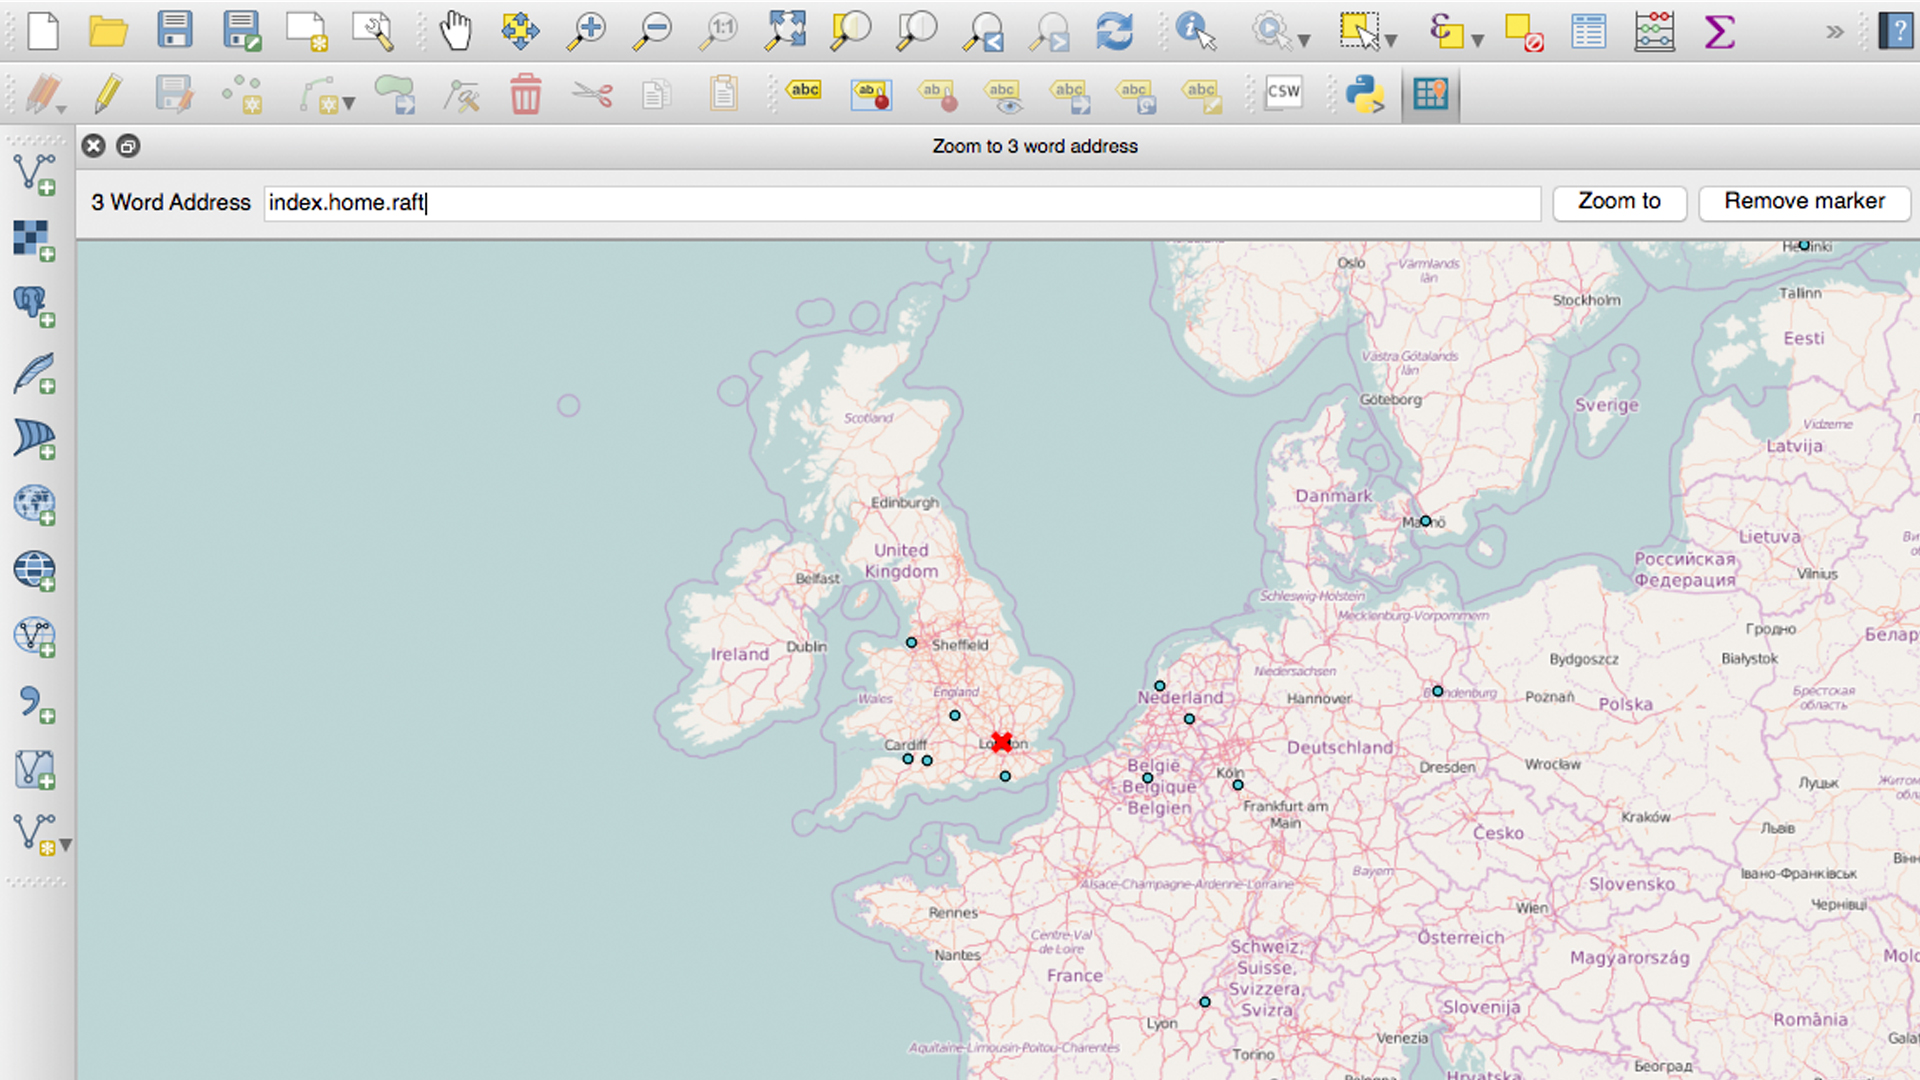This screenshot has width=1920, height=1080.
Task: Open the Field Calculator abacus icon
Action: click(x=1654, y=31)
